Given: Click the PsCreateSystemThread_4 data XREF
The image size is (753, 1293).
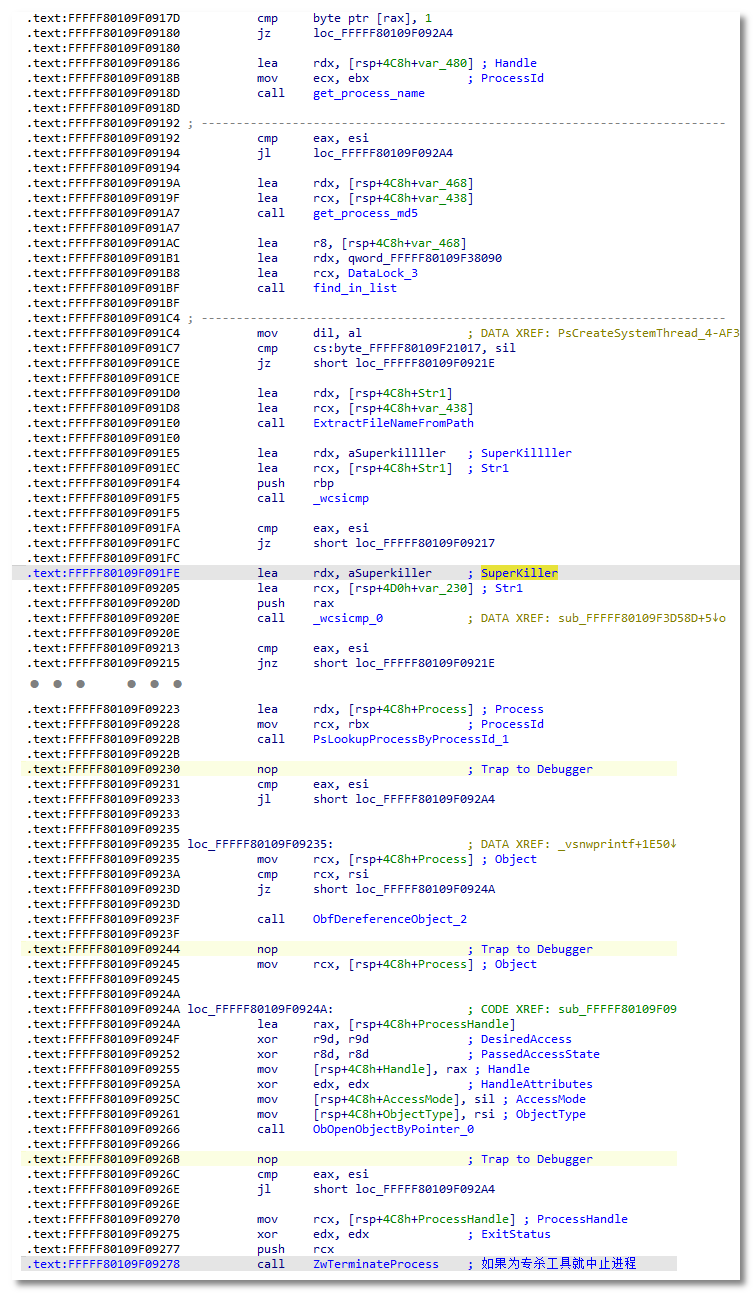Looking at the screenshot, I should coord(651,333).
